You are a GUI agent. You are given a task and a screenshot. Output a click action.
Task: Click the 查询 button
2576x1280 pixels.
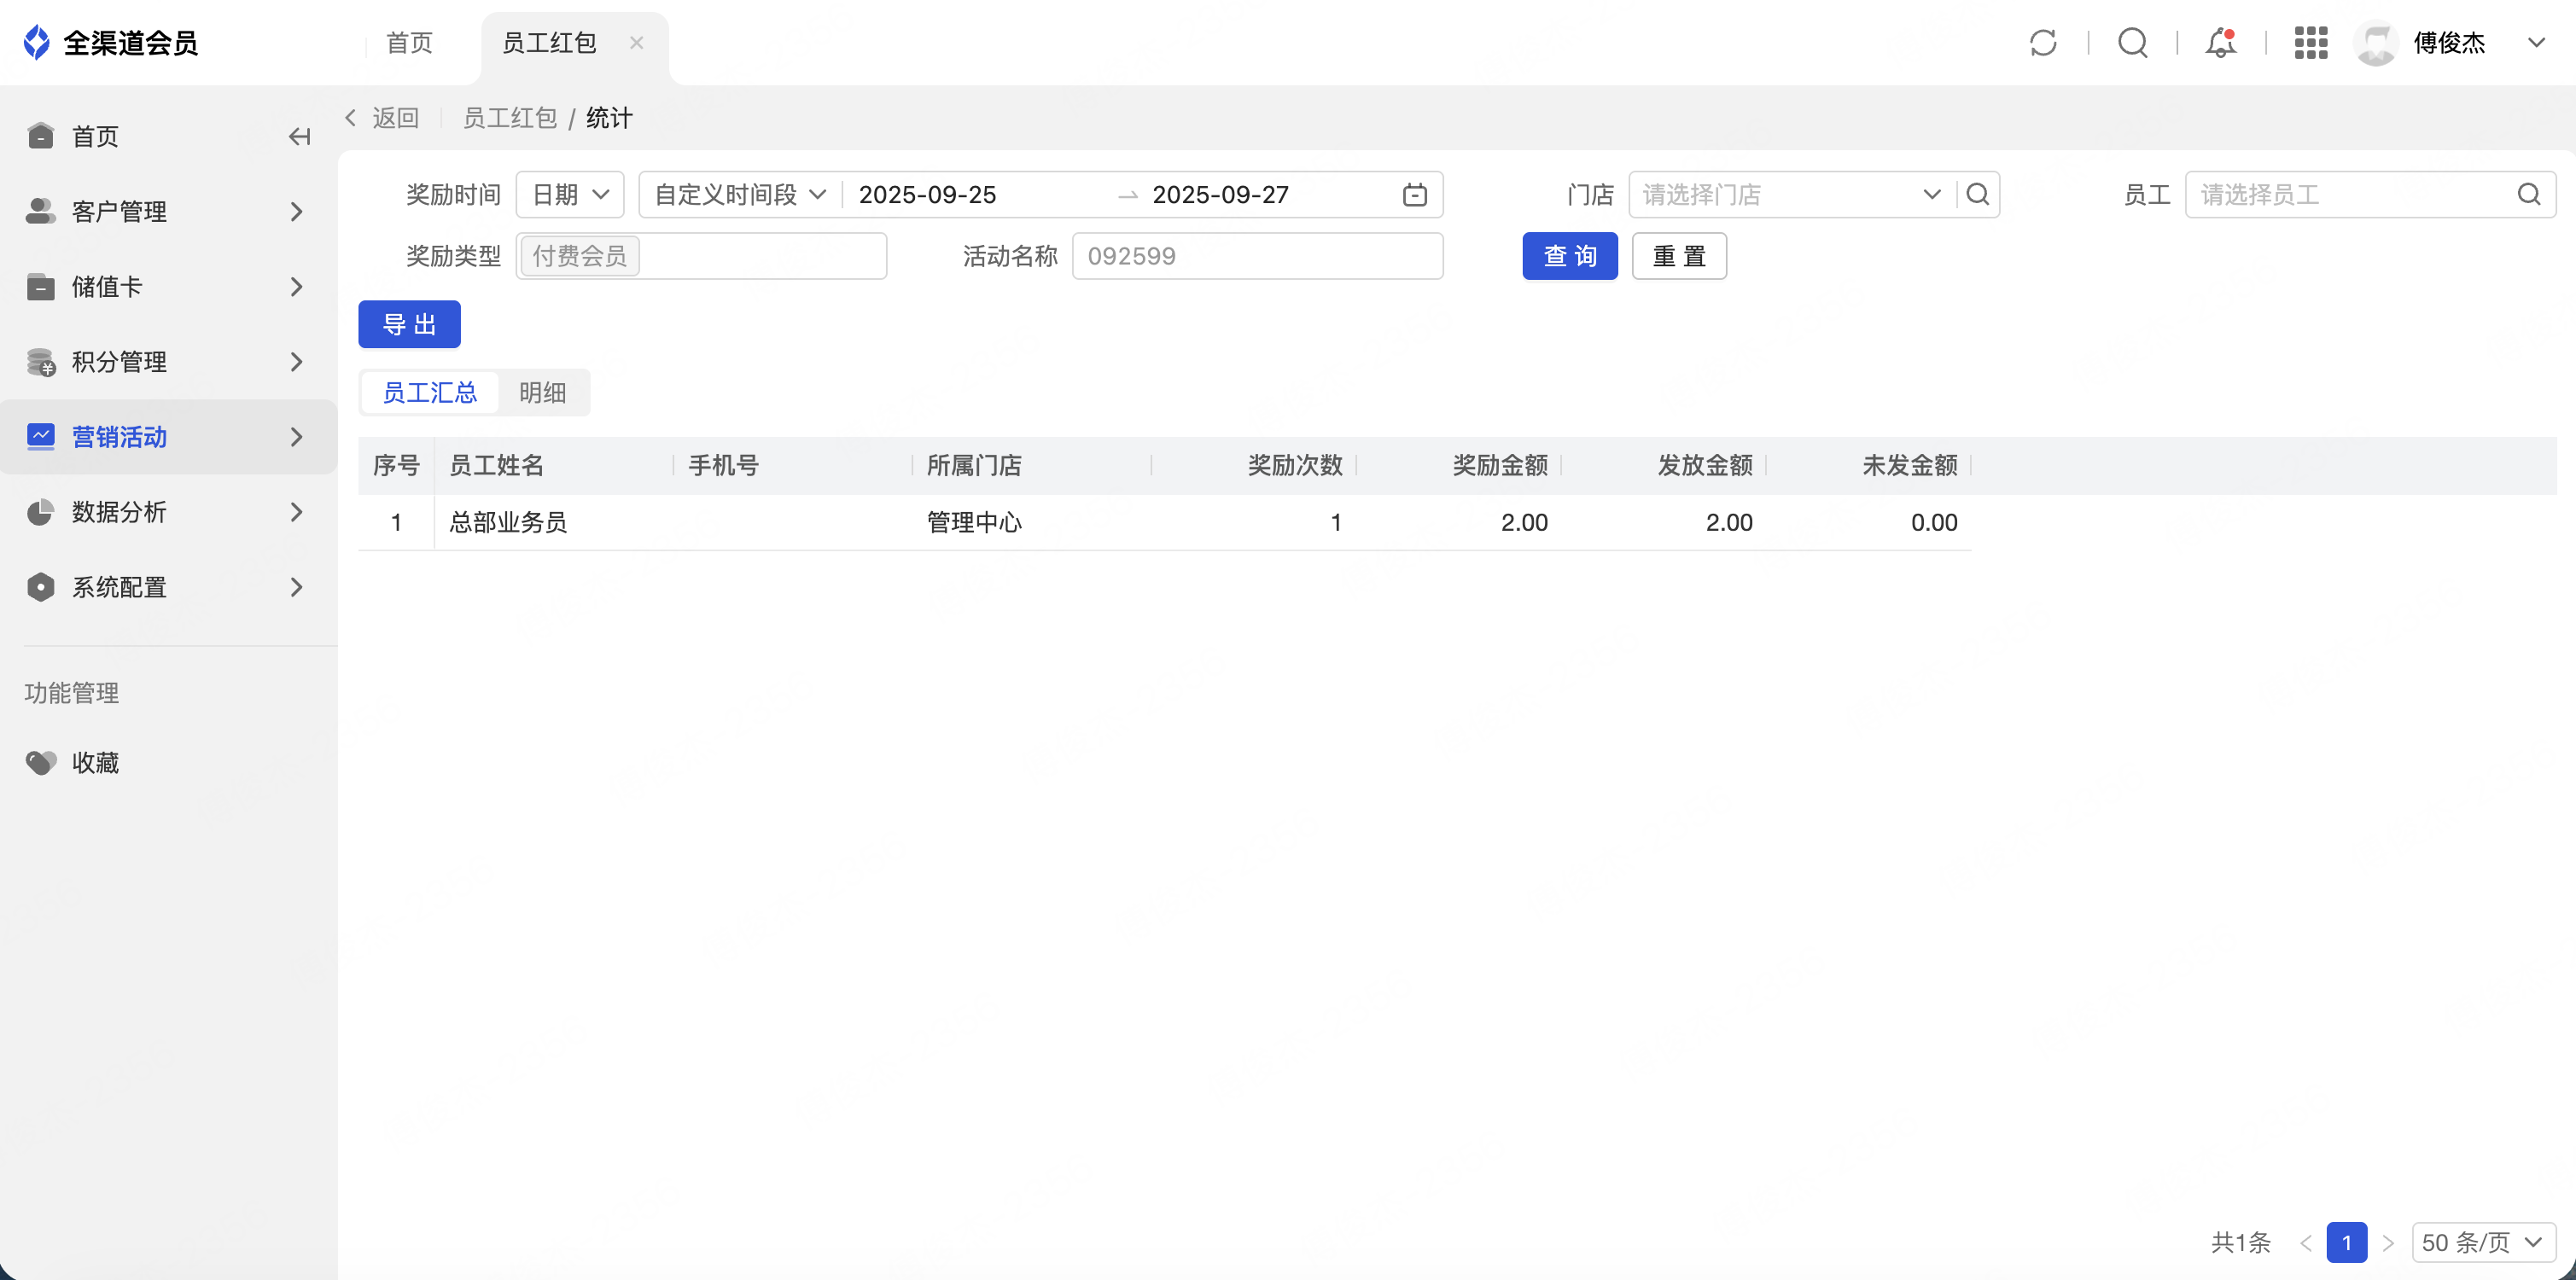1569,257
